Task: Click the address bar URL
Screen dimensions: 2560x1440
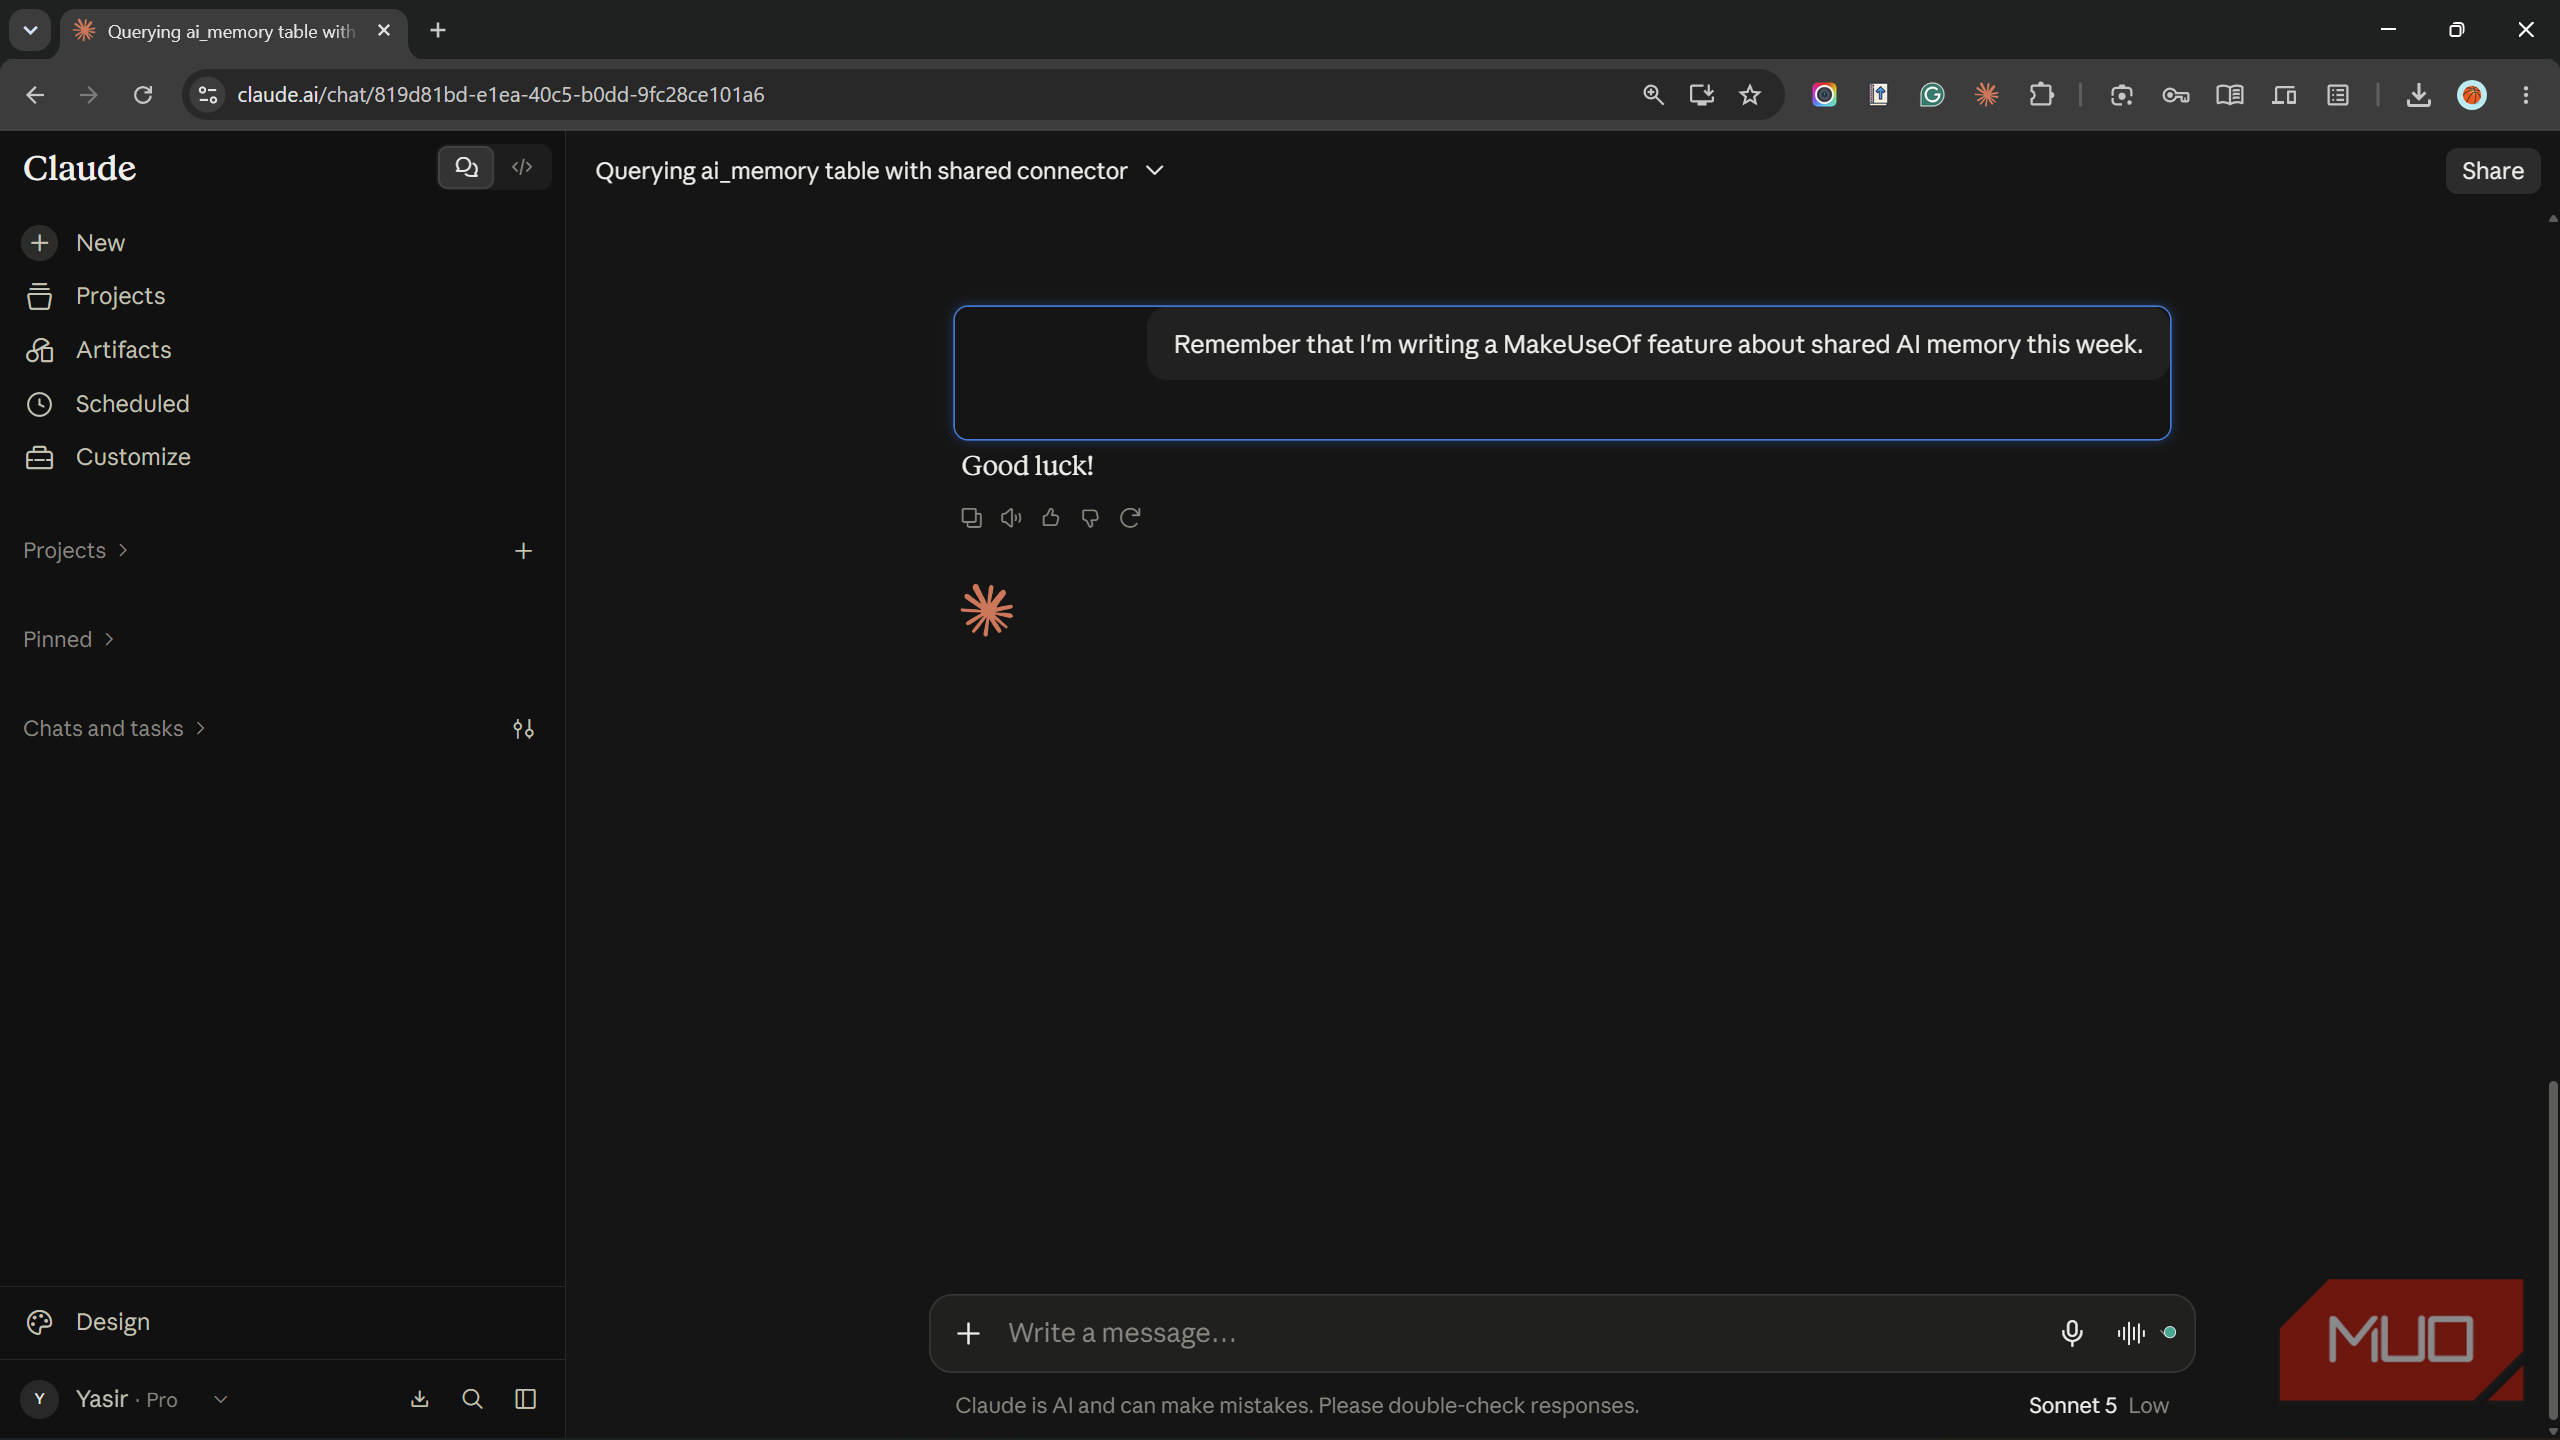Action: 500,95
